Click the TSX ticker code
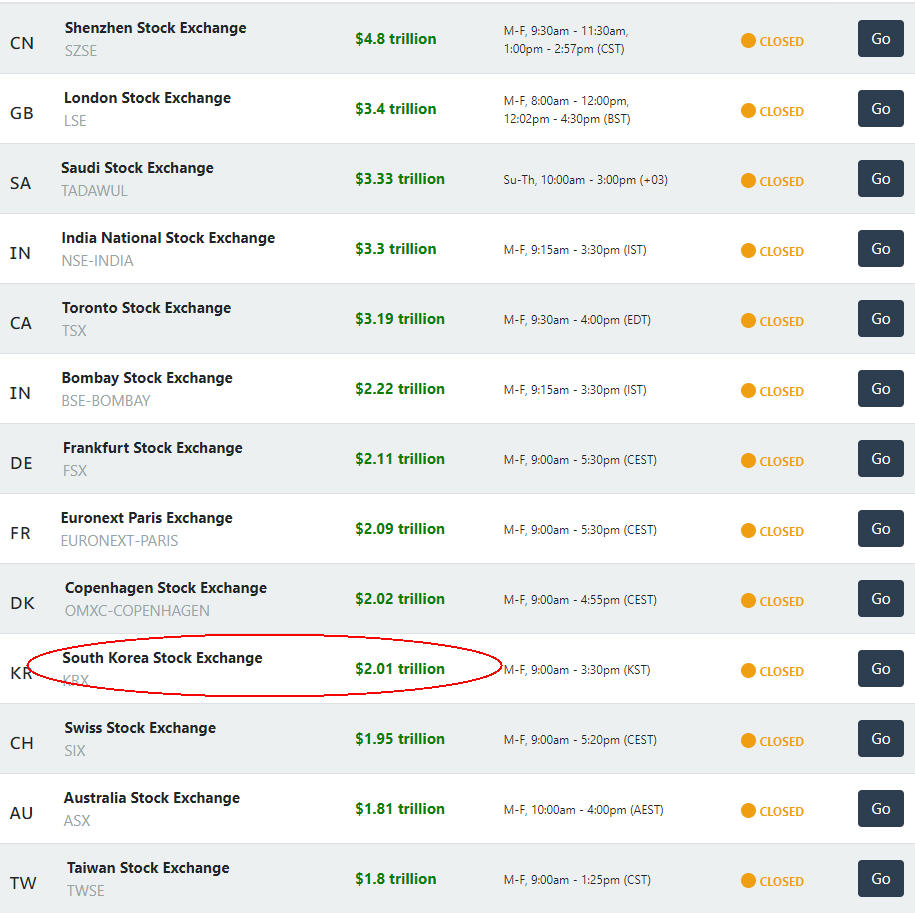This screenshot has width=915, height=913. [x=74, y=331]
